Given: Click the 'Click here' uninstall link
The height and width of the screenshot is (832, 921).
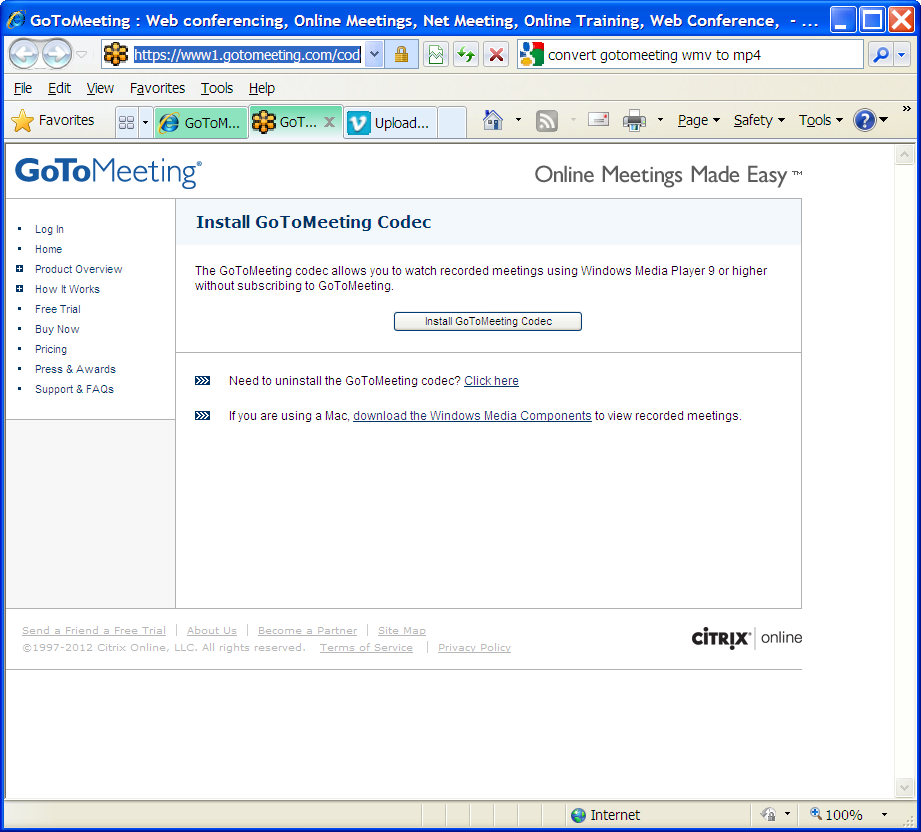Looking at the screenshot, I should point(491,381).
